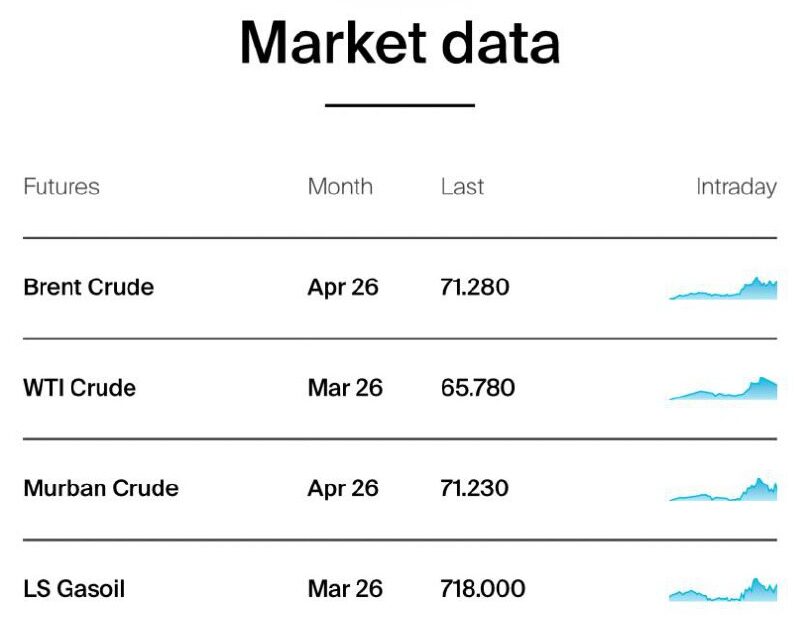Select the Futures column header
Viewport: 800px width, 620px height.
click(x=61, y=187)
